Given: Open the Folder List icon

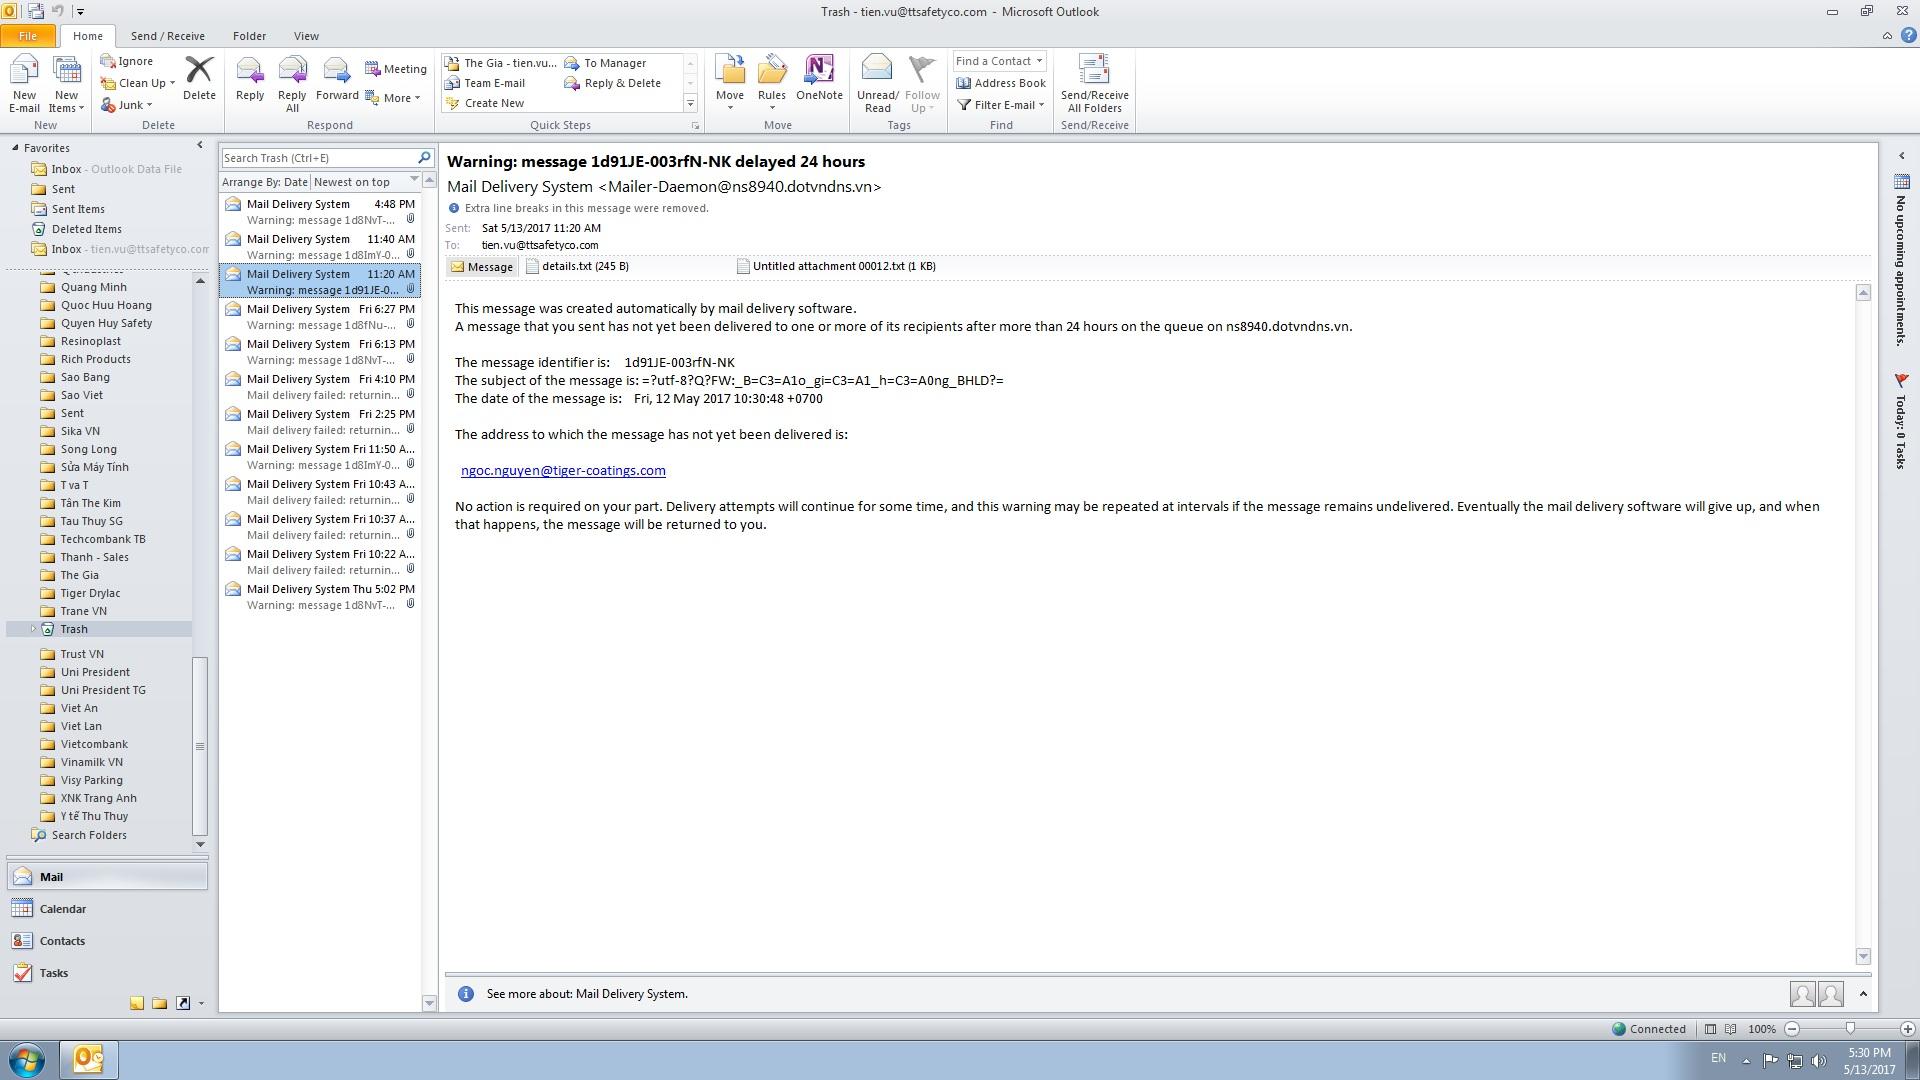Looking at the screenshot, I should point(160,1003).
